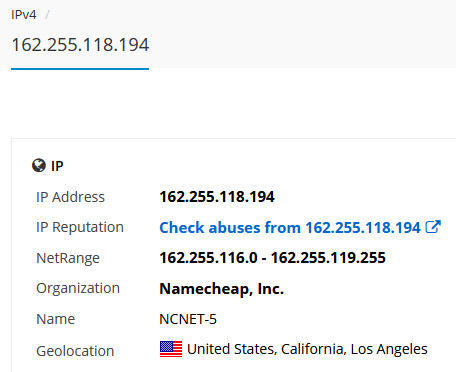Click the globe icon beside IP heading
The image size is (456, 372).
(x=39, y=165)
